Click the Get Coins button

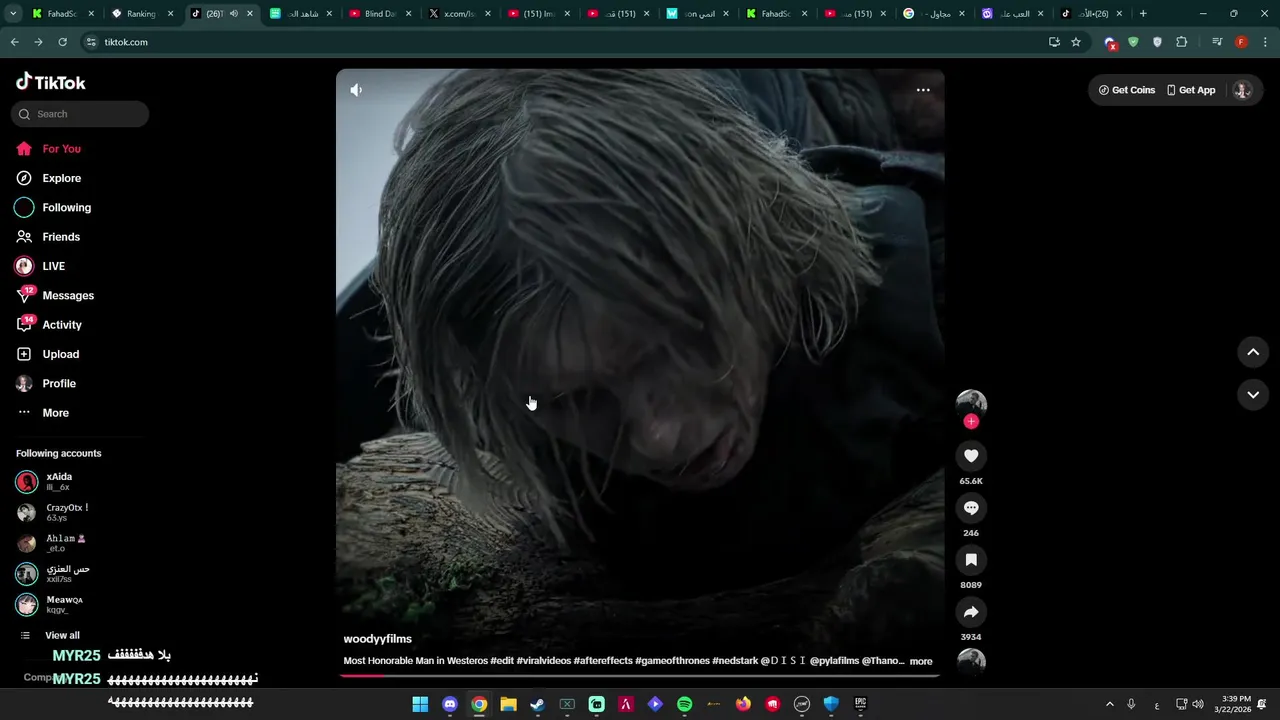click(1127, 90)
